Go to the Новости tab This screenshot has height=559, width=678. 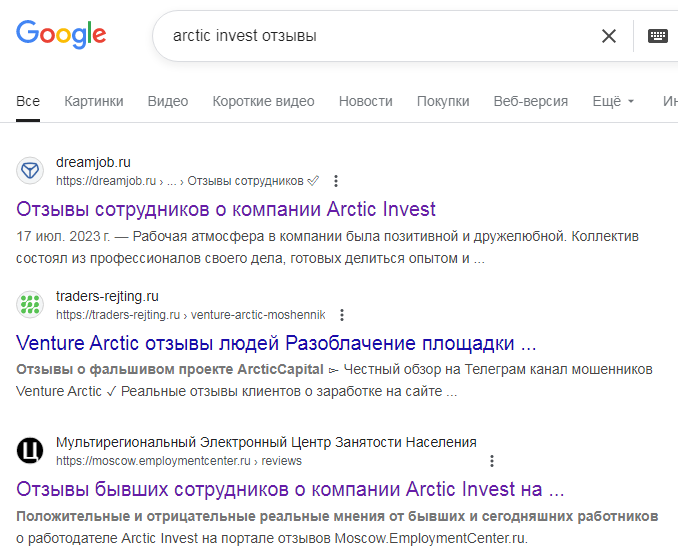coord(366,101)
